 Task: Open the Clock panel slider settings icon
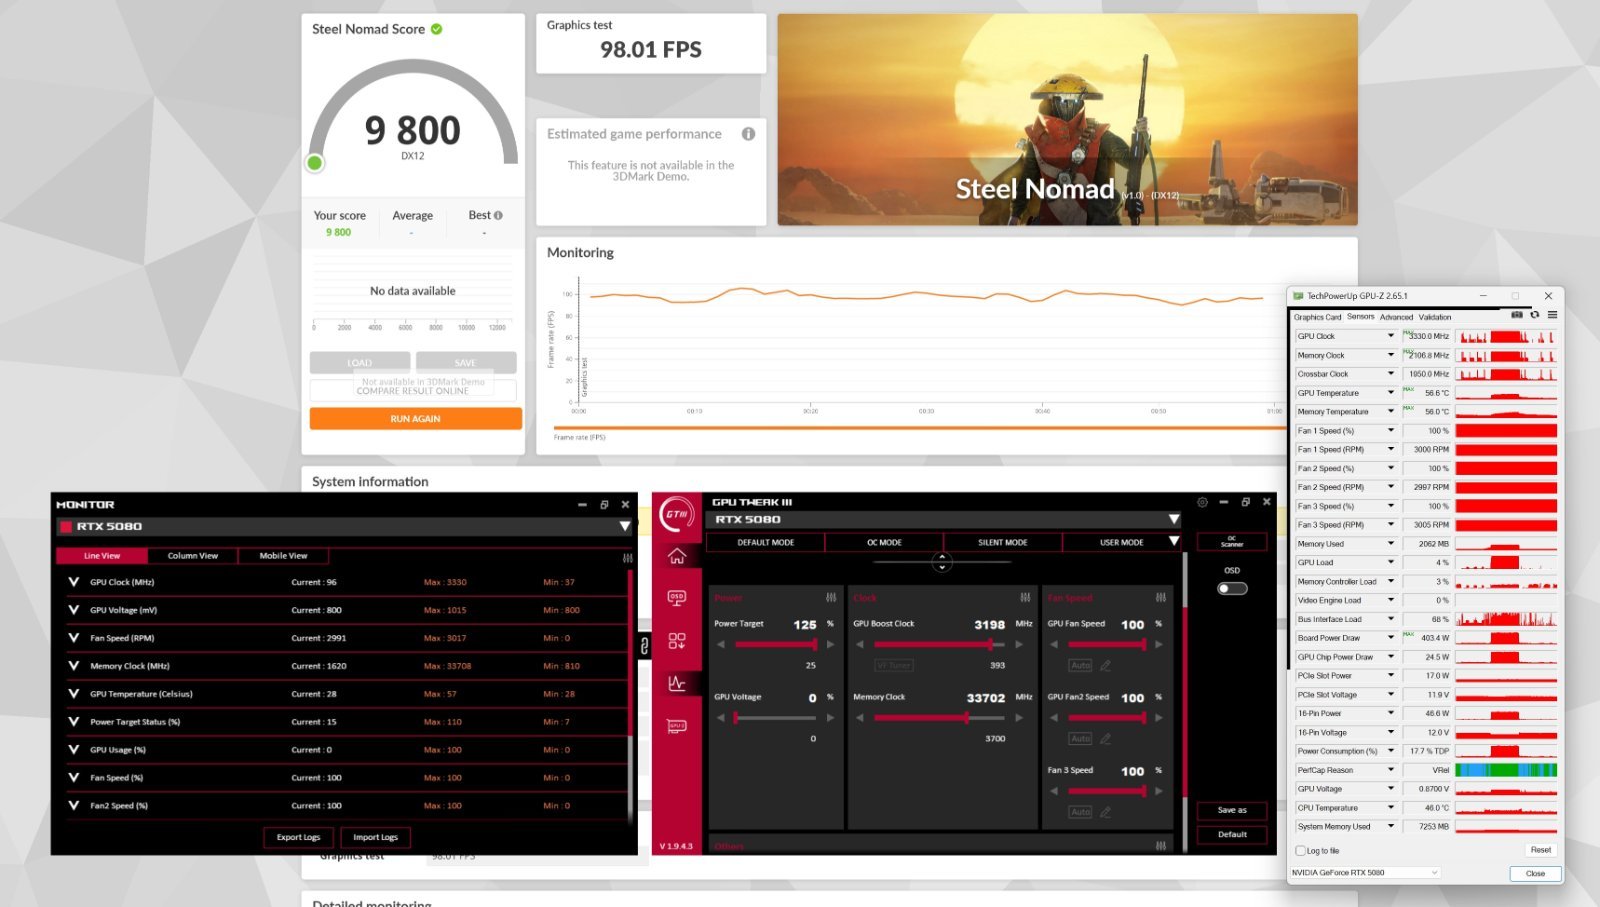click(1025, 597)
